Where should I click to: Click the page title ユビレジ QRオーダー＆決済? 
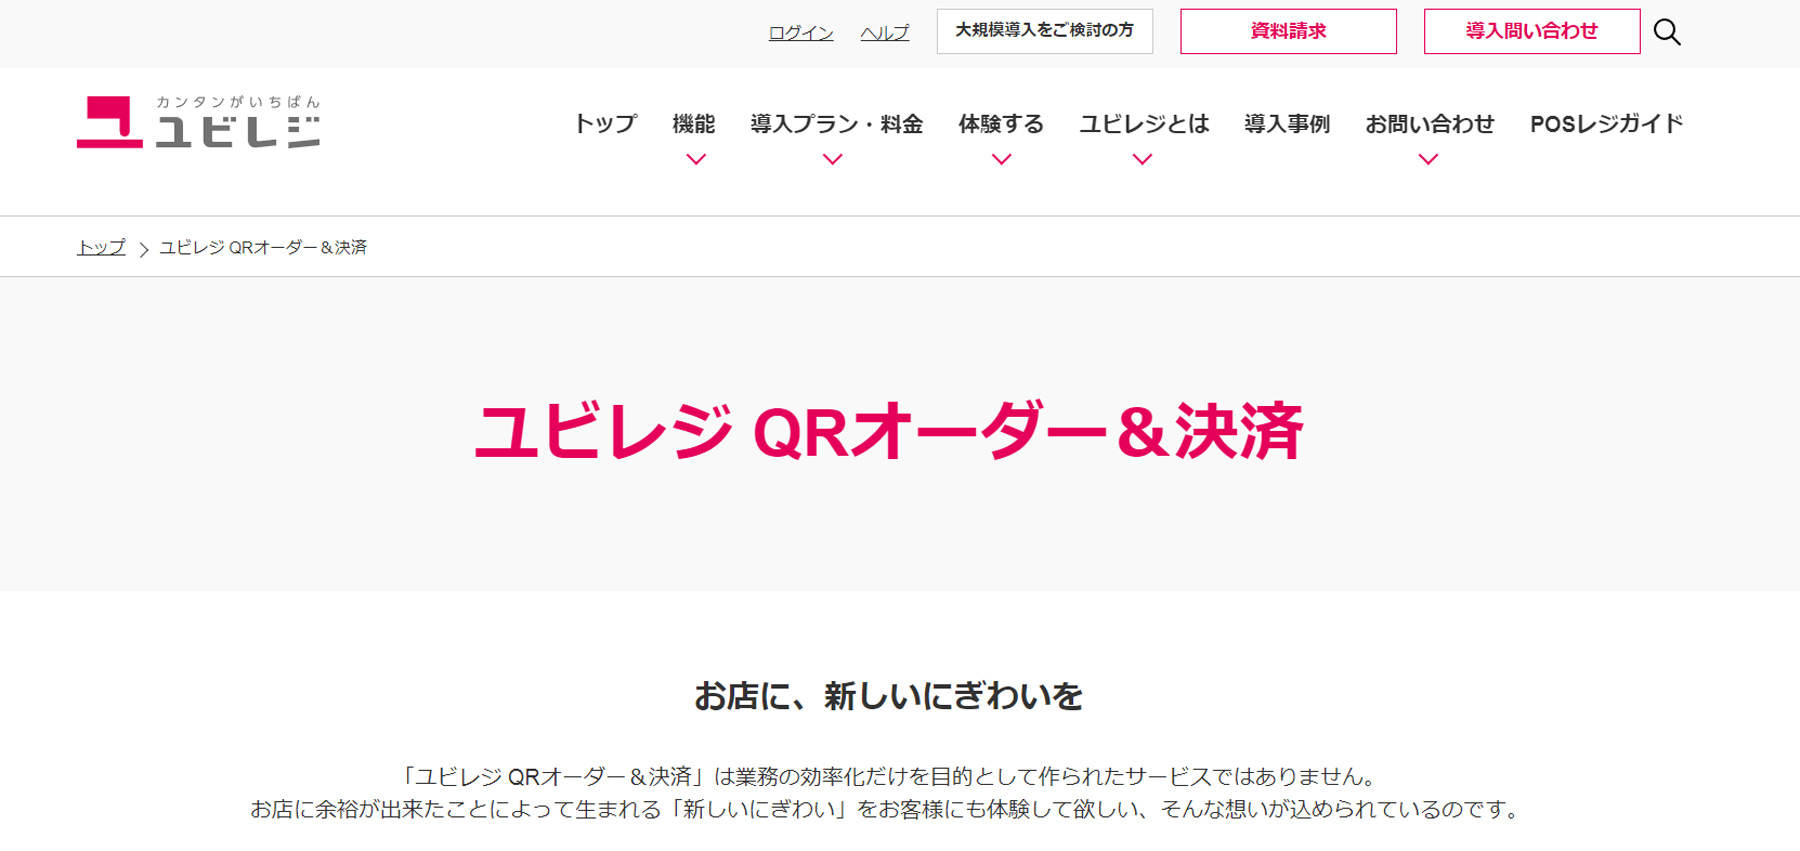(889, 432)
